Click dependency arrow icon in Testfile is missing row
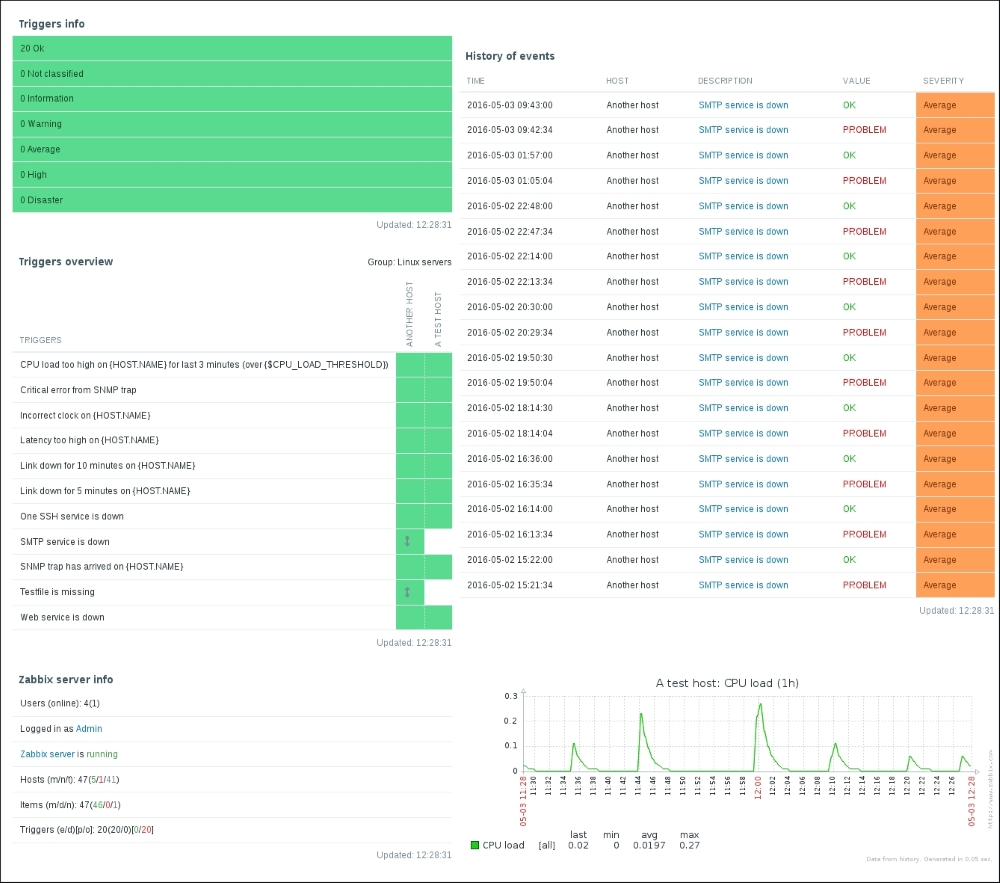1000x883 pixels. point(407,592)
